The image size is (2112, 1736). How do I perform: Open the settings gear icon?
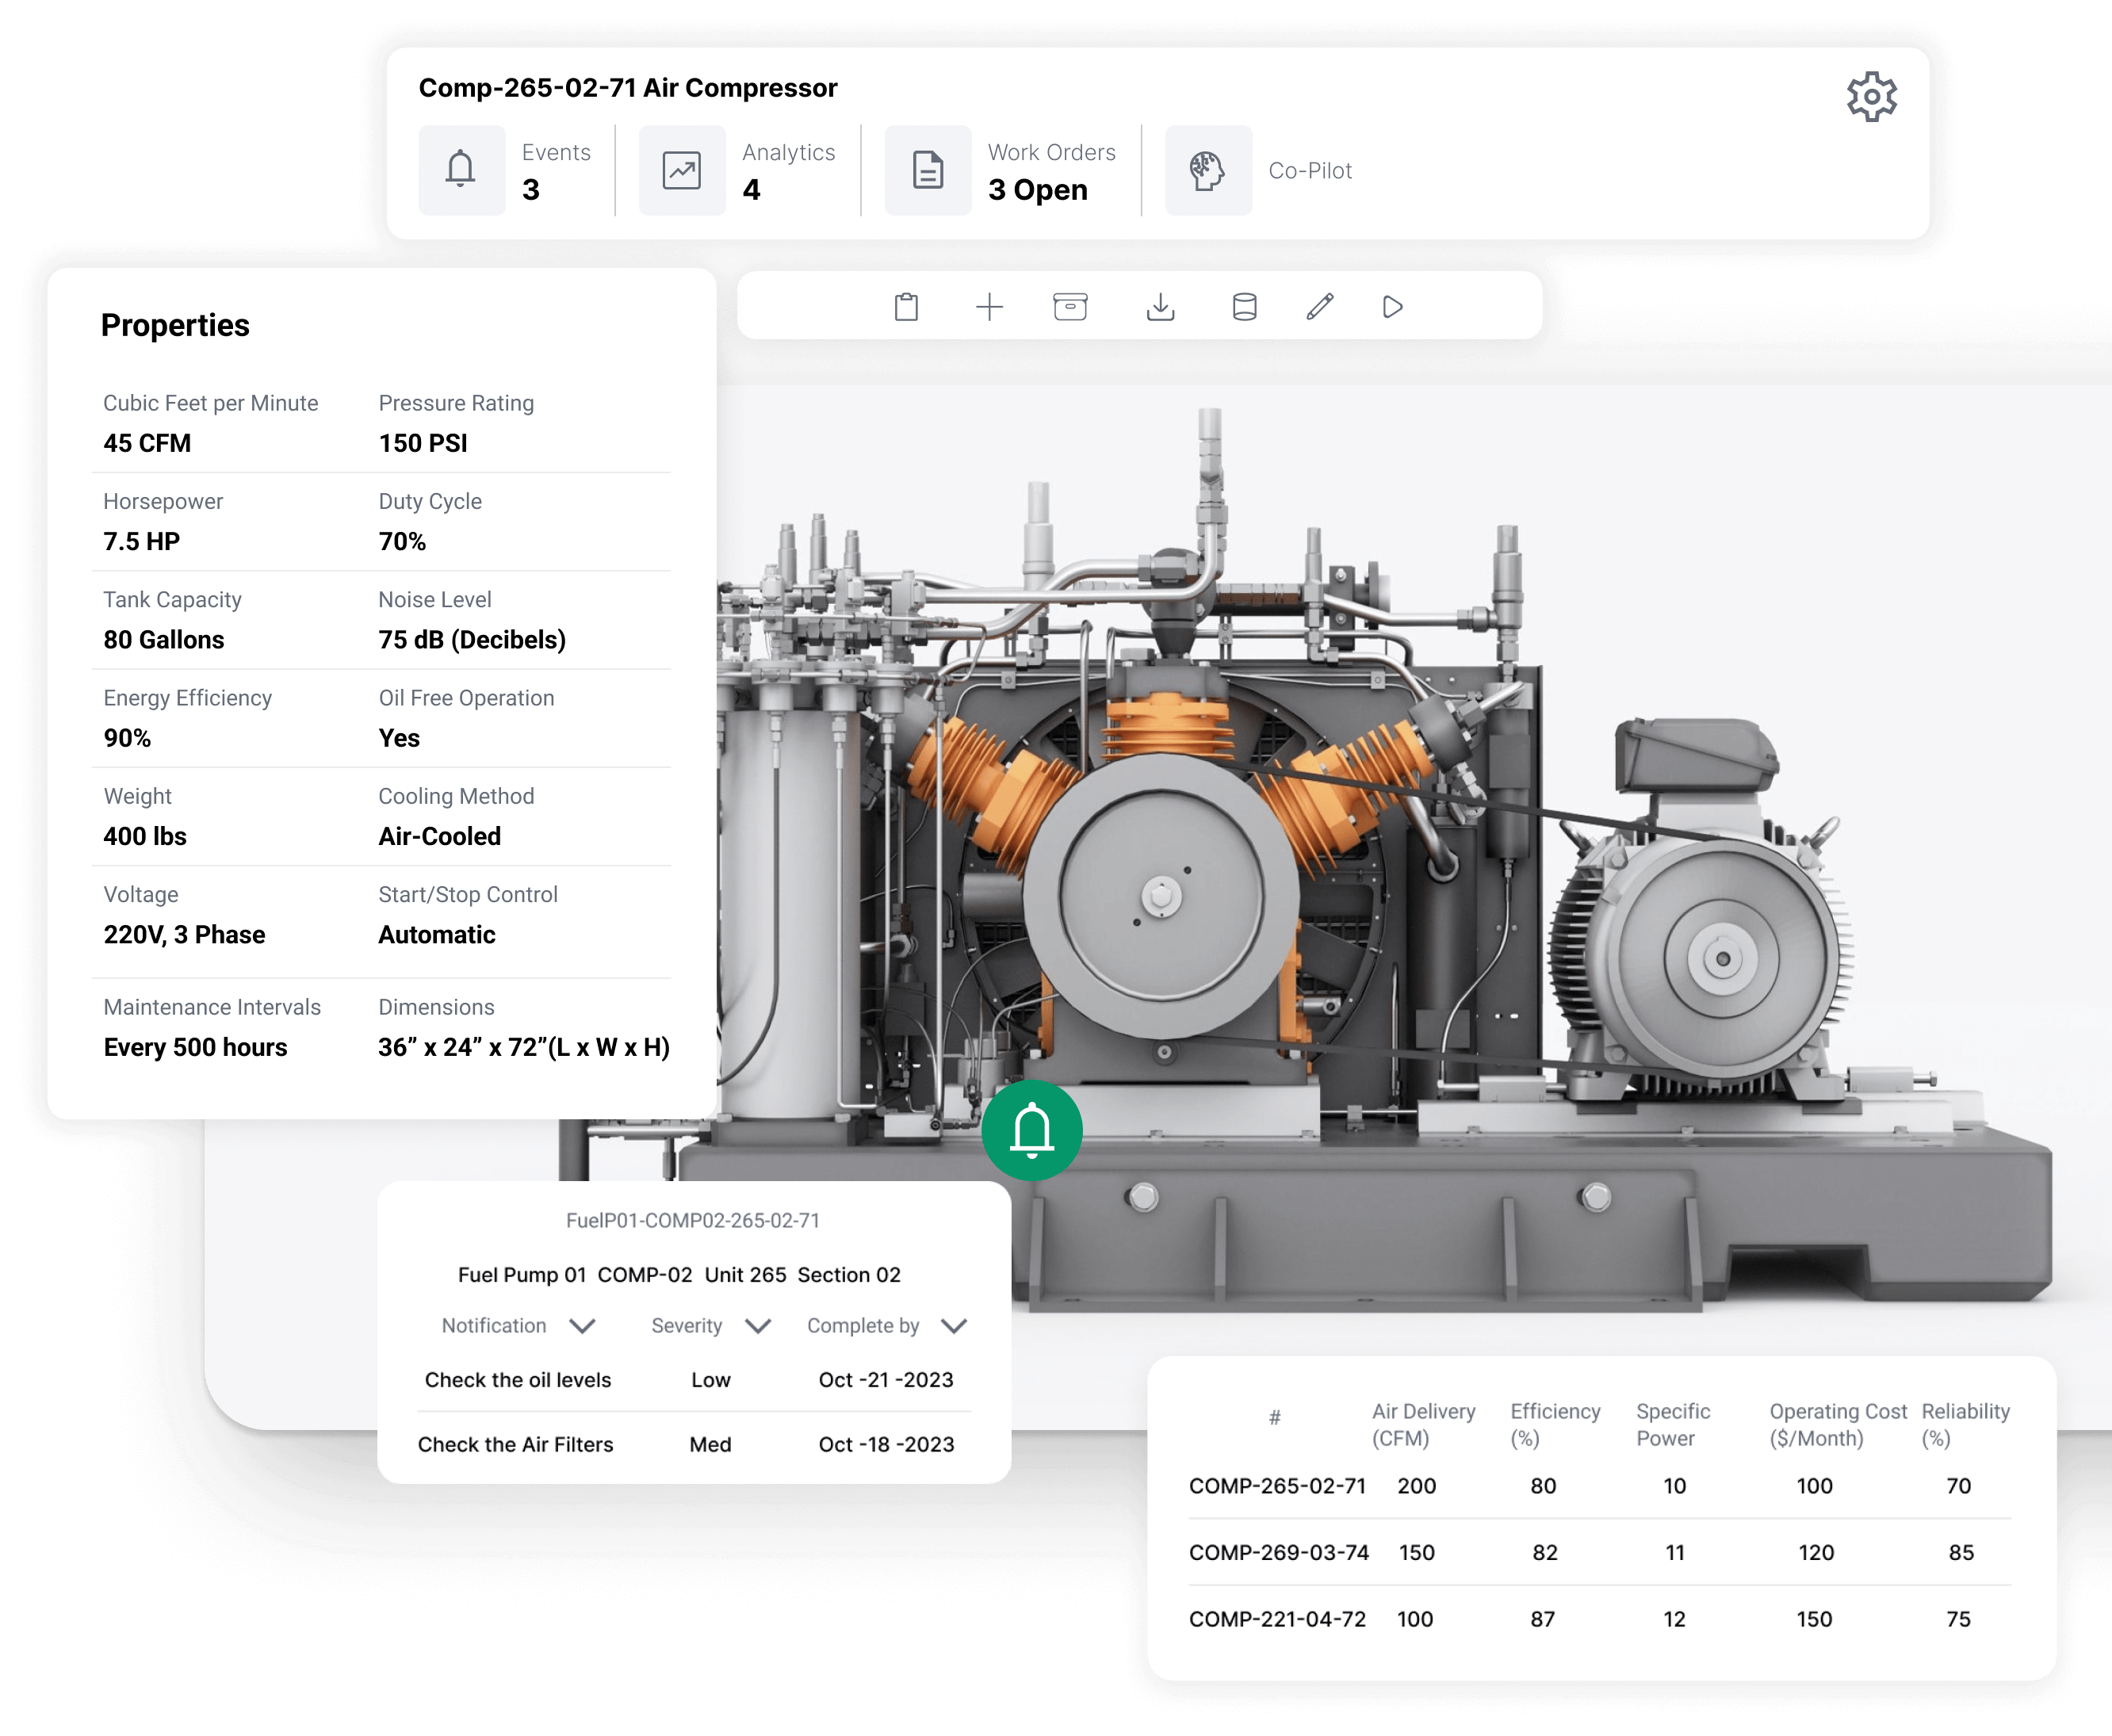tap(1871, 97)
